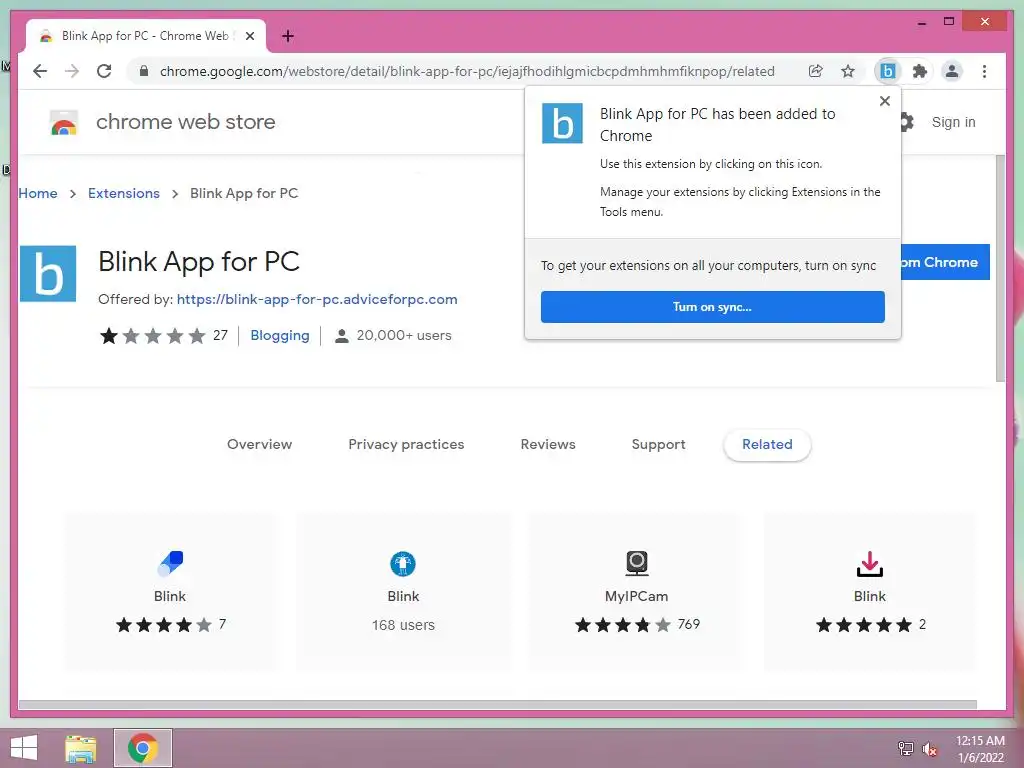1024x768 pixels.
Task: Switch to the Reviews tab
Action: point(548,444)
